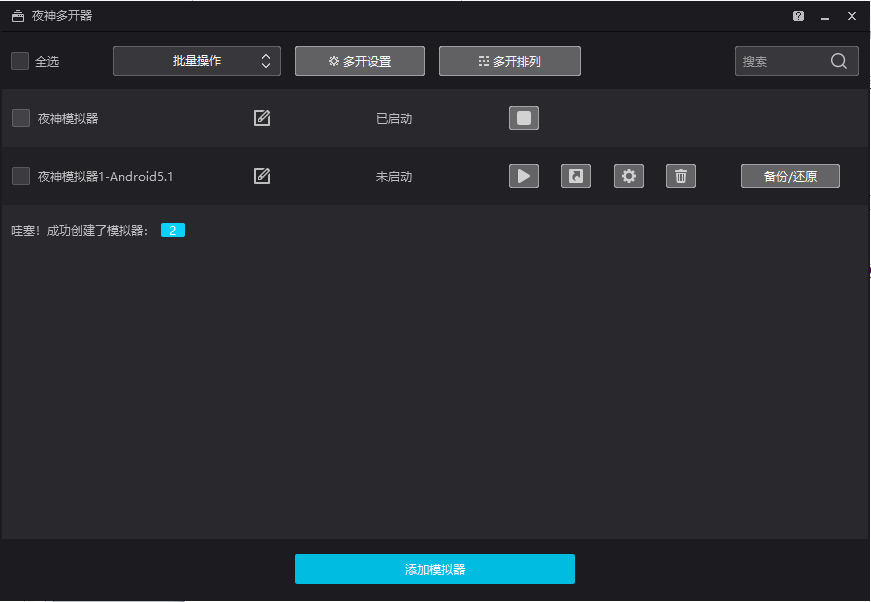Close the 夜神多开器 window

(x=852, y=16)
